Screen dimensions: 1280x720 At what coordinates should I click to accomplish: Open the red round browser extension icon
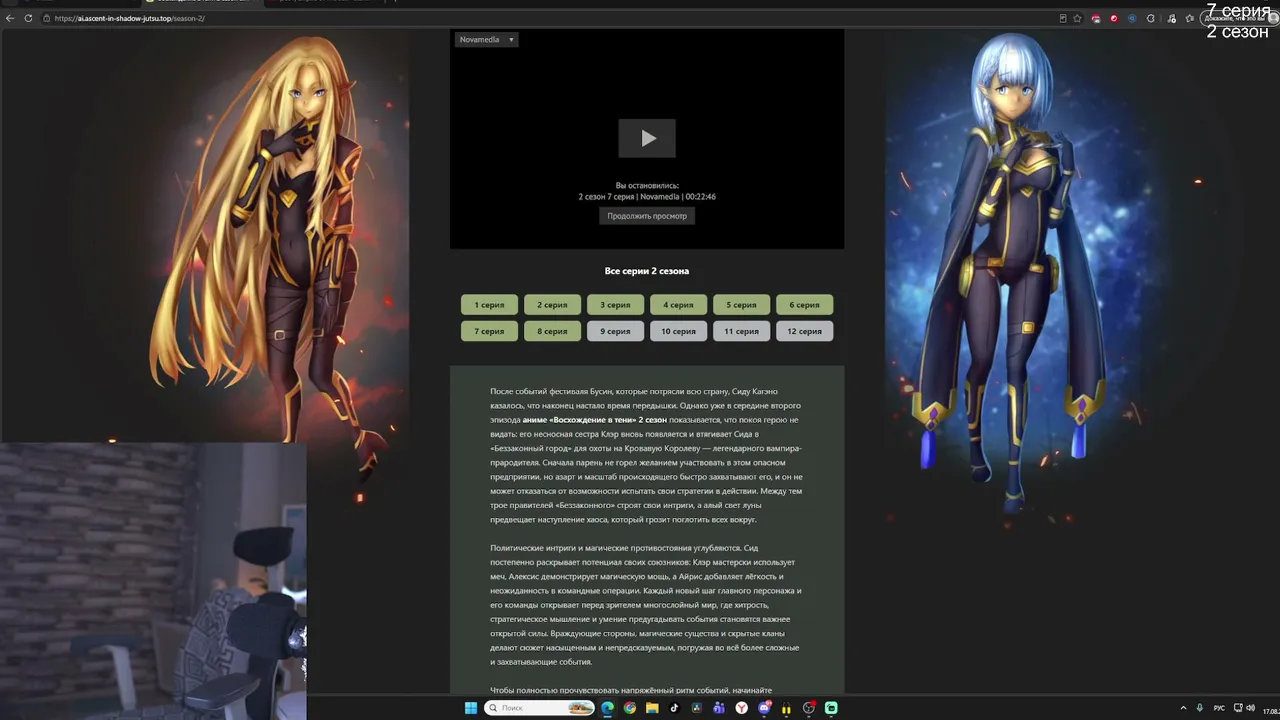coord(1114,18)
